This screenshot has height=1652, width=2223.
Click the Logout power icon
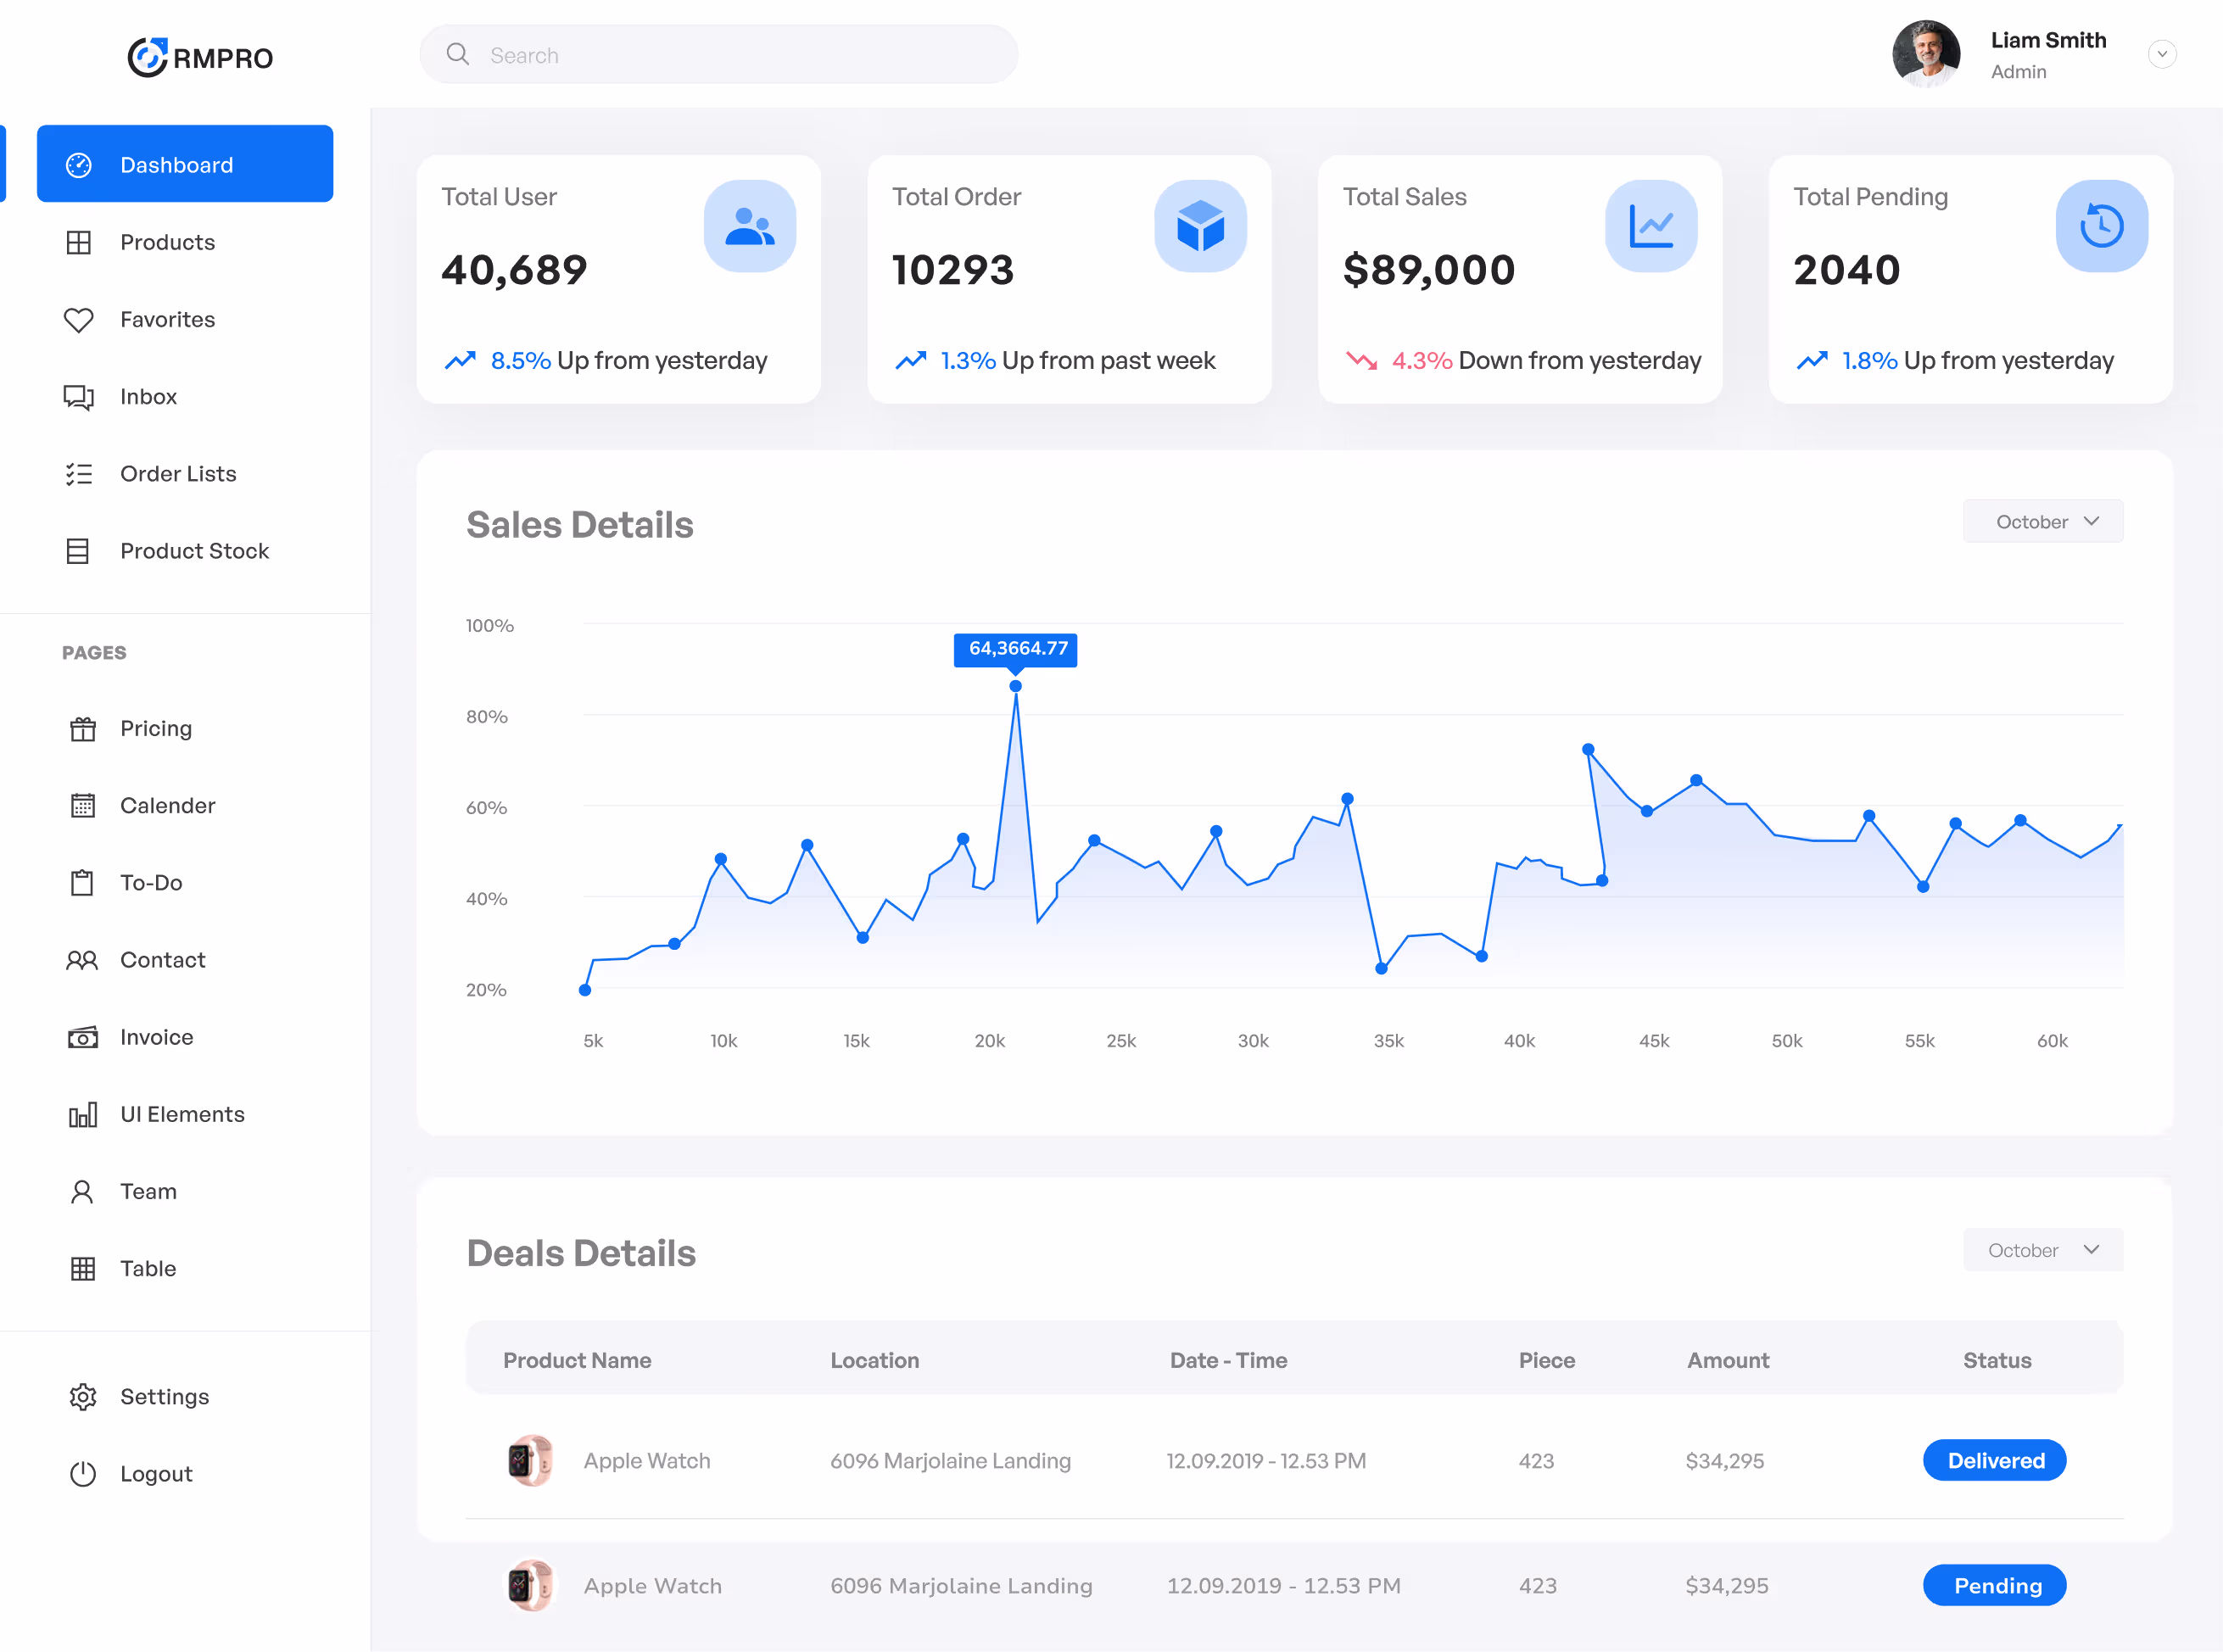click(82, 1474)
